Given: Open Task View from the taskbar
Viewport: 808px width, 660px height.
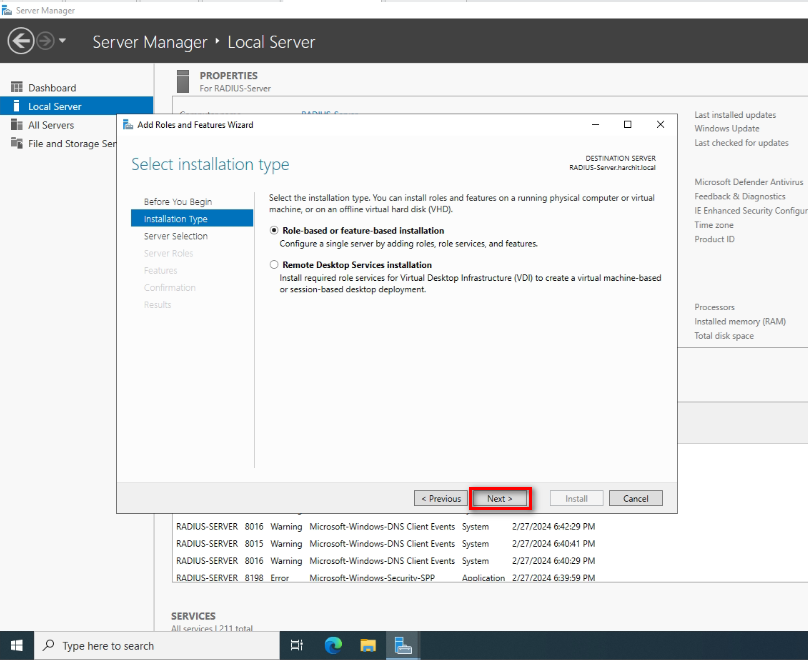Looking at the screenshot, I should [x=297, y=646].
